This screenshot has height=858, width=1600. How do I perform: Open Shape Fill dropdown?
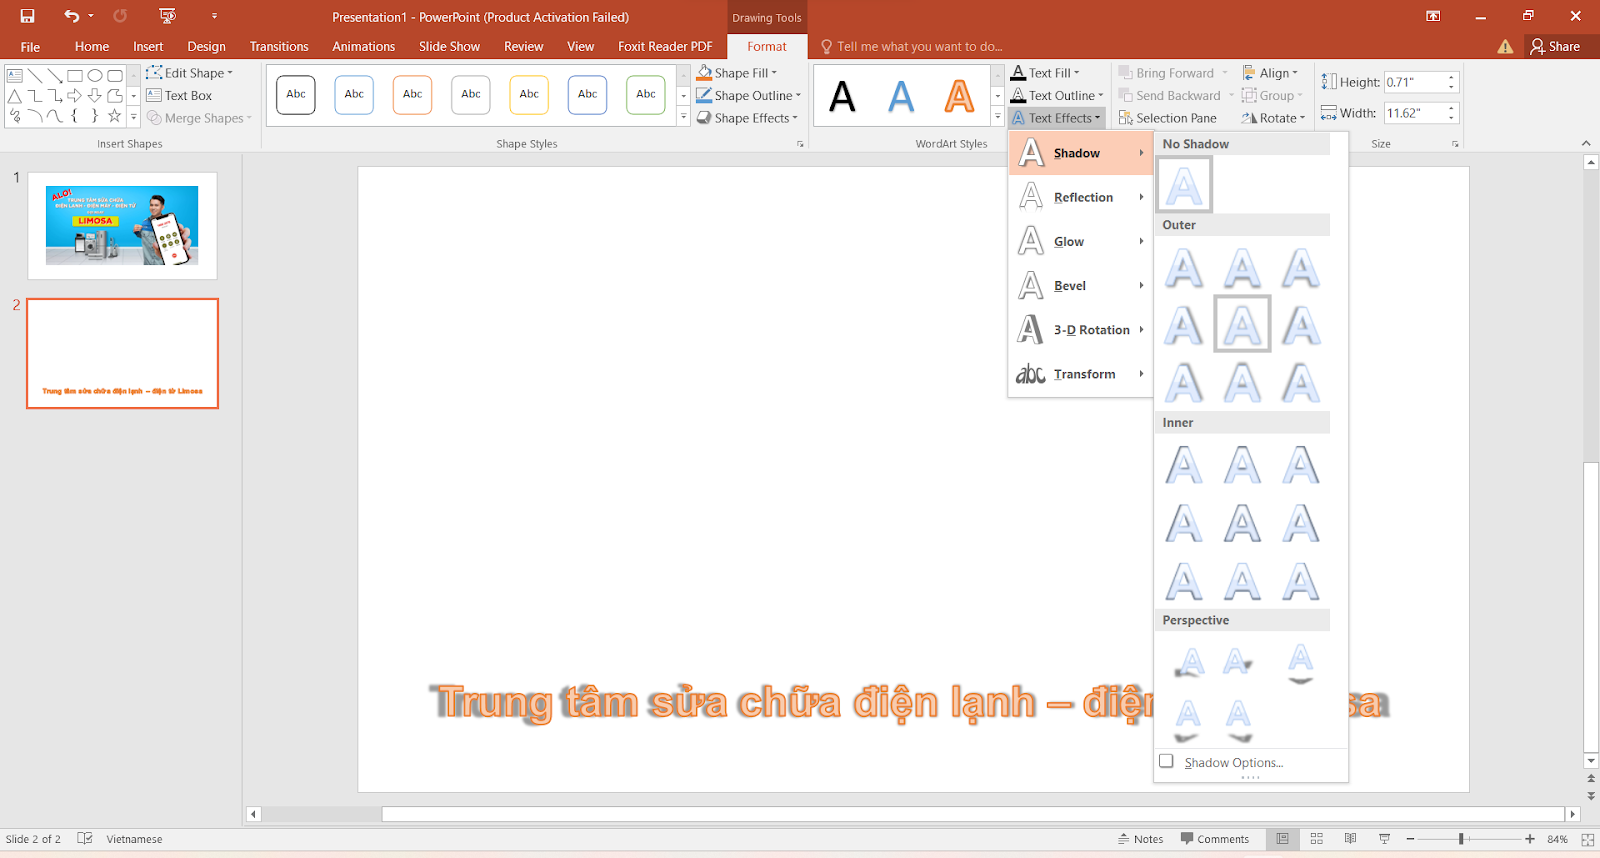click(737, 73)
